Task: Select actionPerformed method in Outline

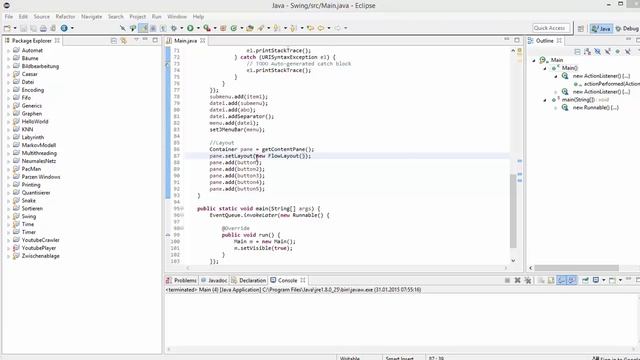Action: pyautogui.click(x=611, y=84)
